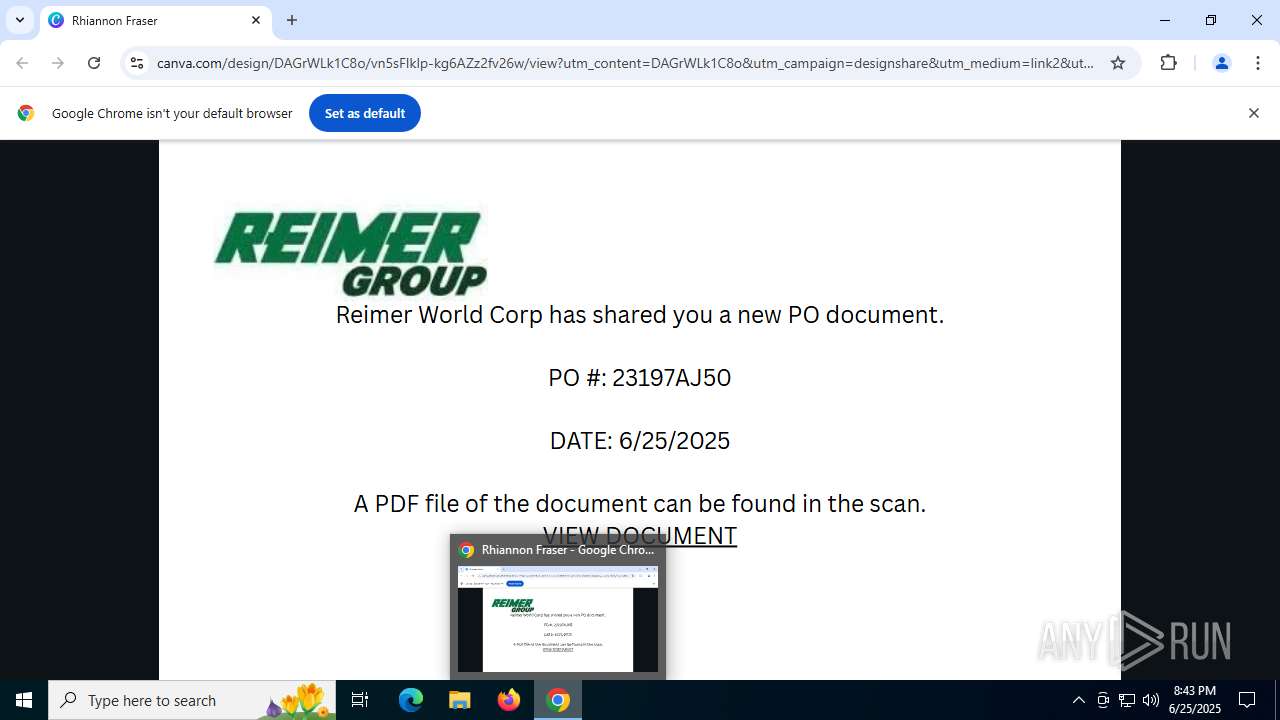Screen dimensions: 1280x720
Task: Open the Windows Start menu
Action: click(x=24, y=700)
